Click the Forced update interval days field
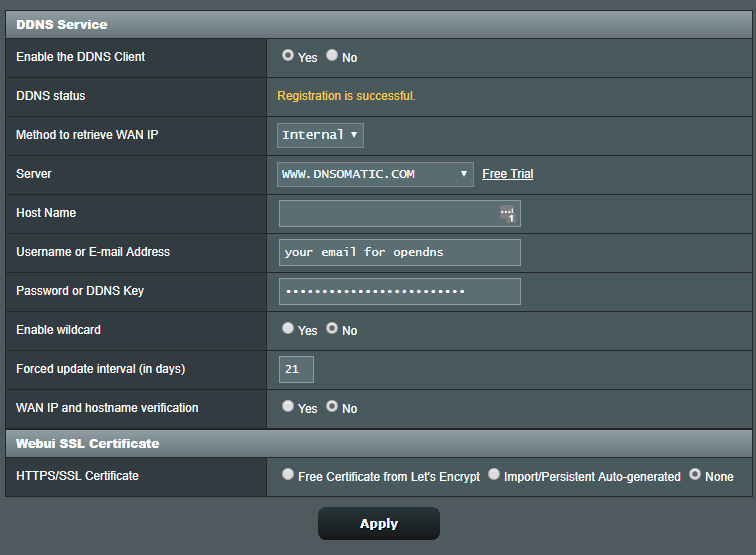This screenshot has width=756, height=555. pos(296,369)
